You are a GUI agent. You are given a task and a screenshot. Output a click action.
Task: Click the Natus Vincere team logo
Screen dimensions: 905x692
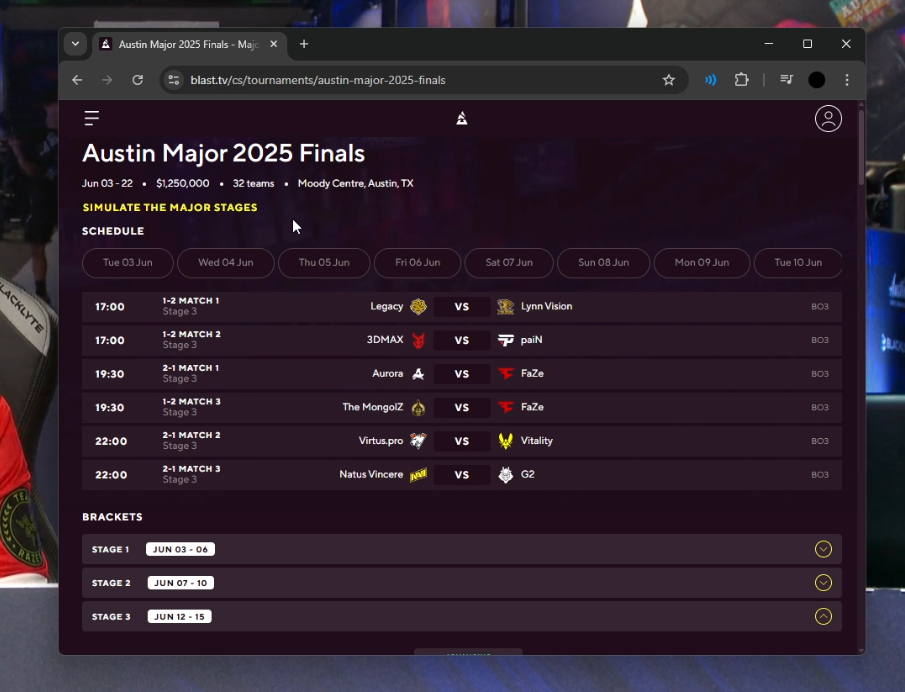[418, 474]
